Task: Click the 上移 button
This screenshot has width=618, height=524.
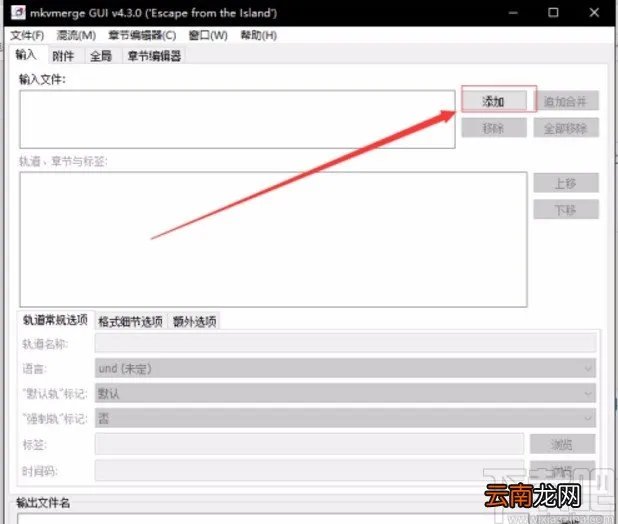Action: (x=566, y=183)
